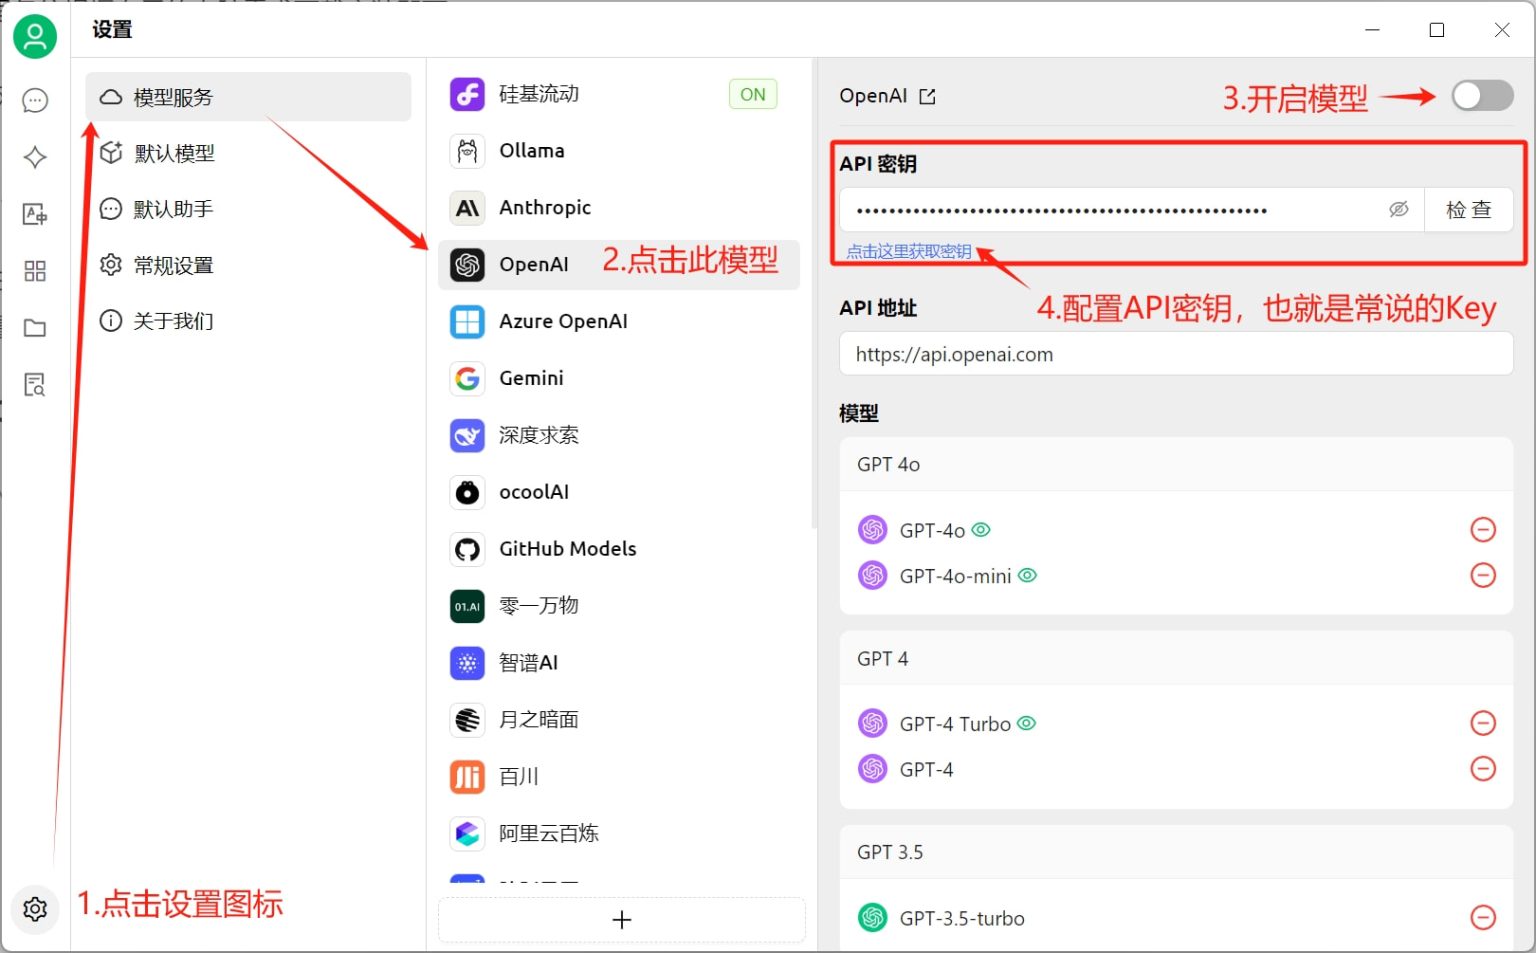This screenshot has height=953, width=1536.
Task: Add a model with the plus button
Action: click(x=621, y=919)
